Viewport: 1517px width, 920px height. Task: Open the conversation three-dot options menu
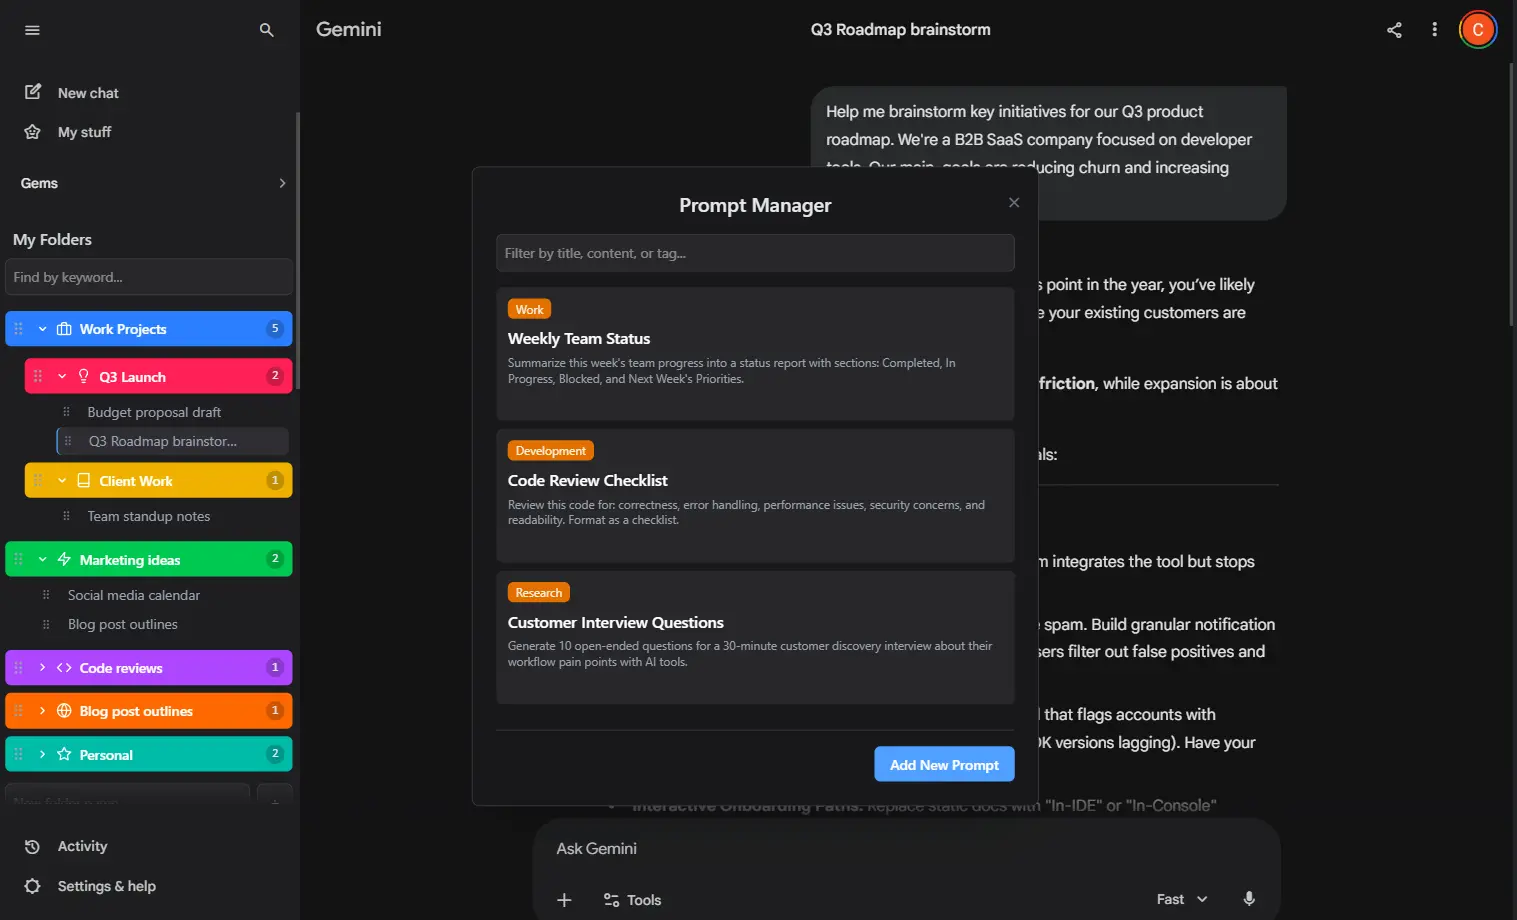(x=1434, y=30)
